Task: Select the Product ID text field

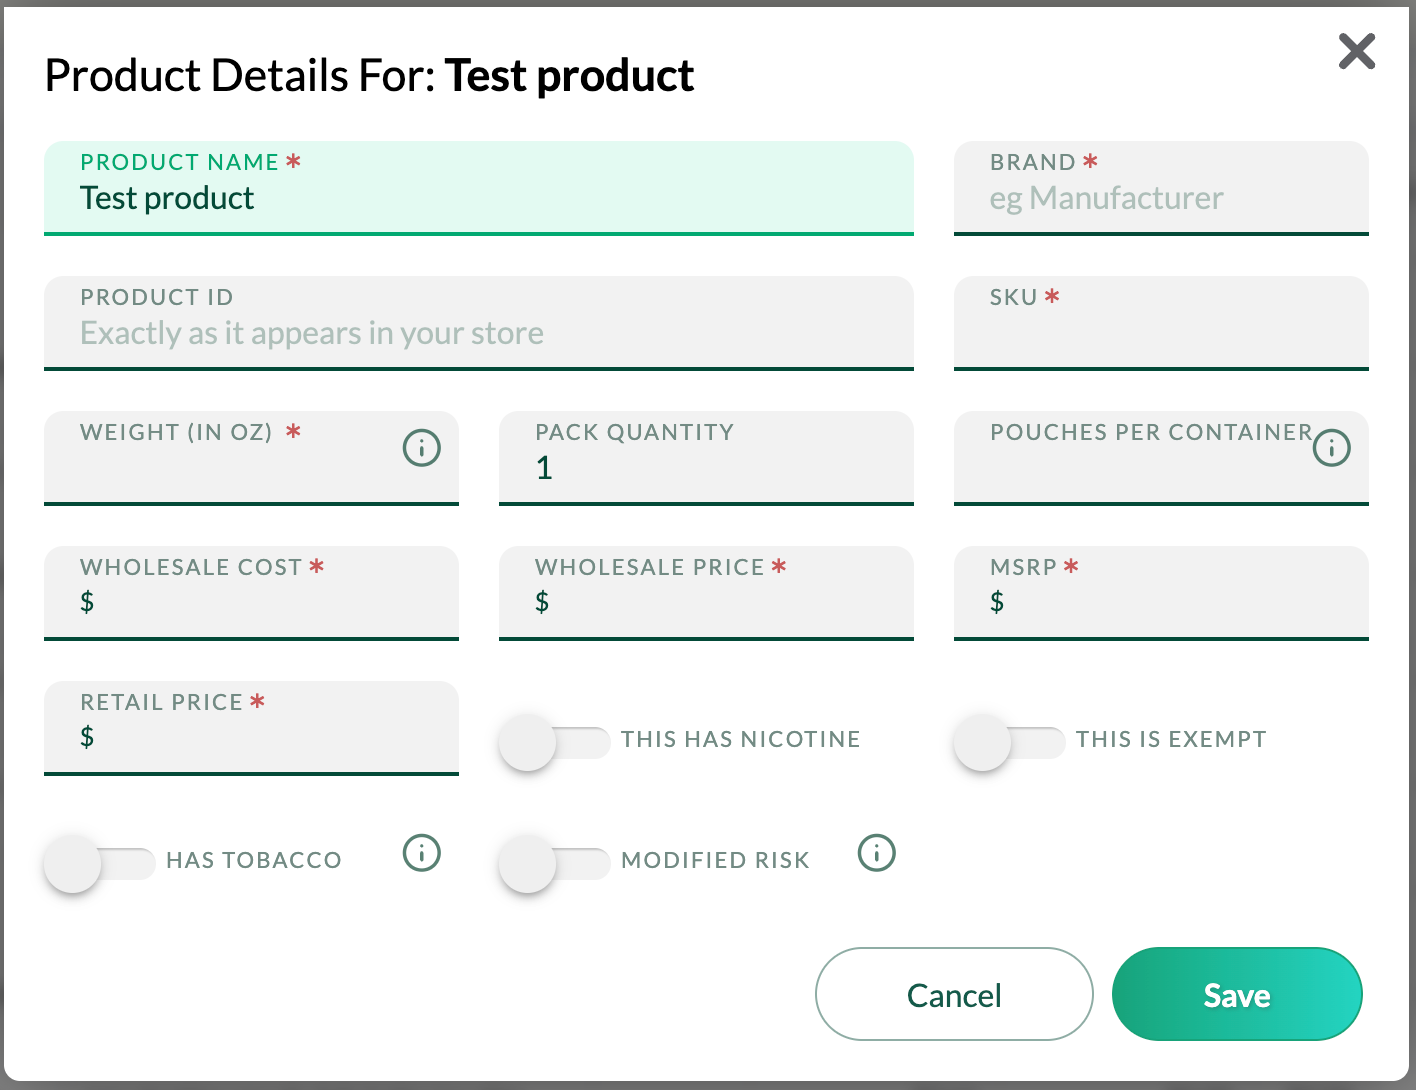Action: (478, 334)
